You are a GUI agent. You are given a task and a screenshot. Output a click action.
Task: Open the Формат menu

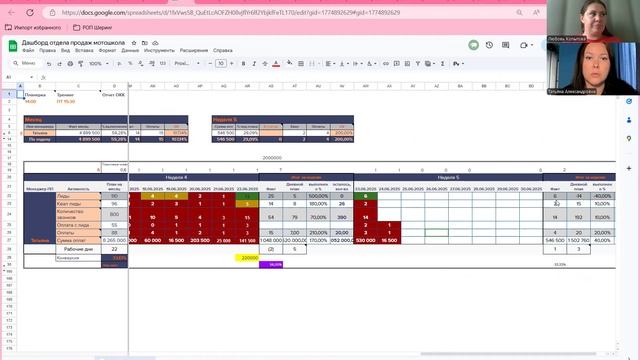pyautogui.click(x=107, y=51)
